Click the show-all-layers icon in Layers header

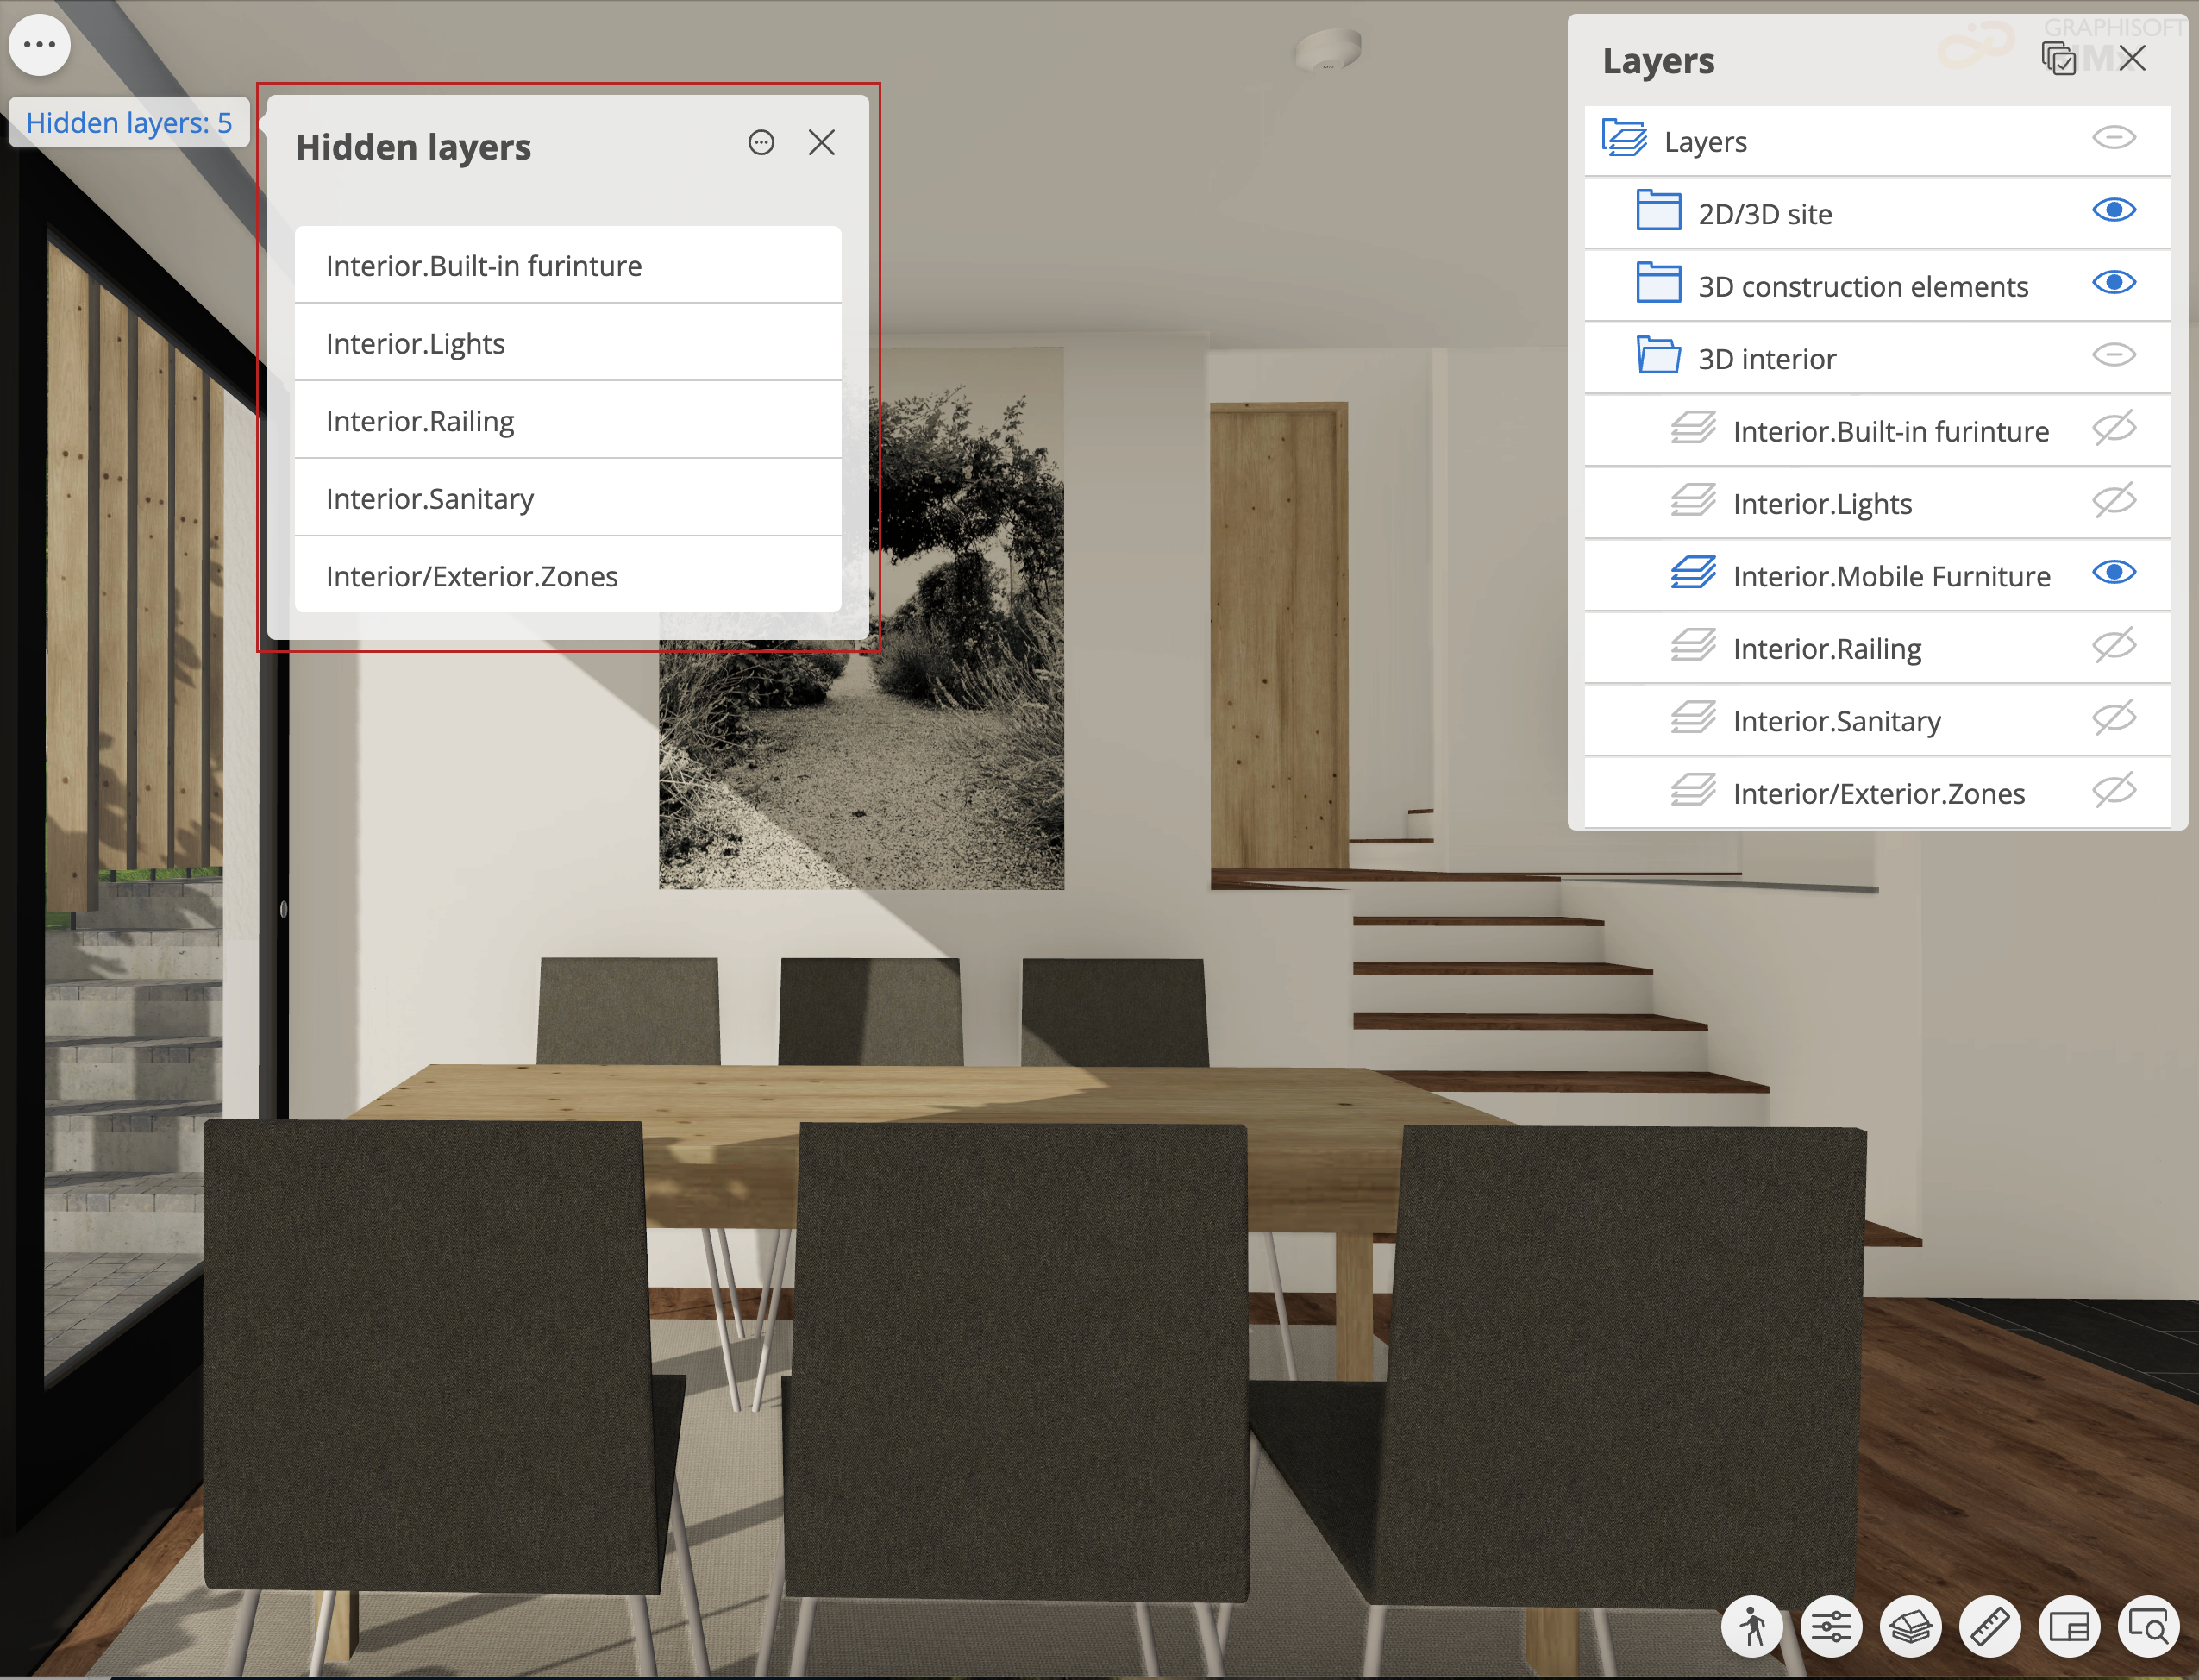[2058, 59]
